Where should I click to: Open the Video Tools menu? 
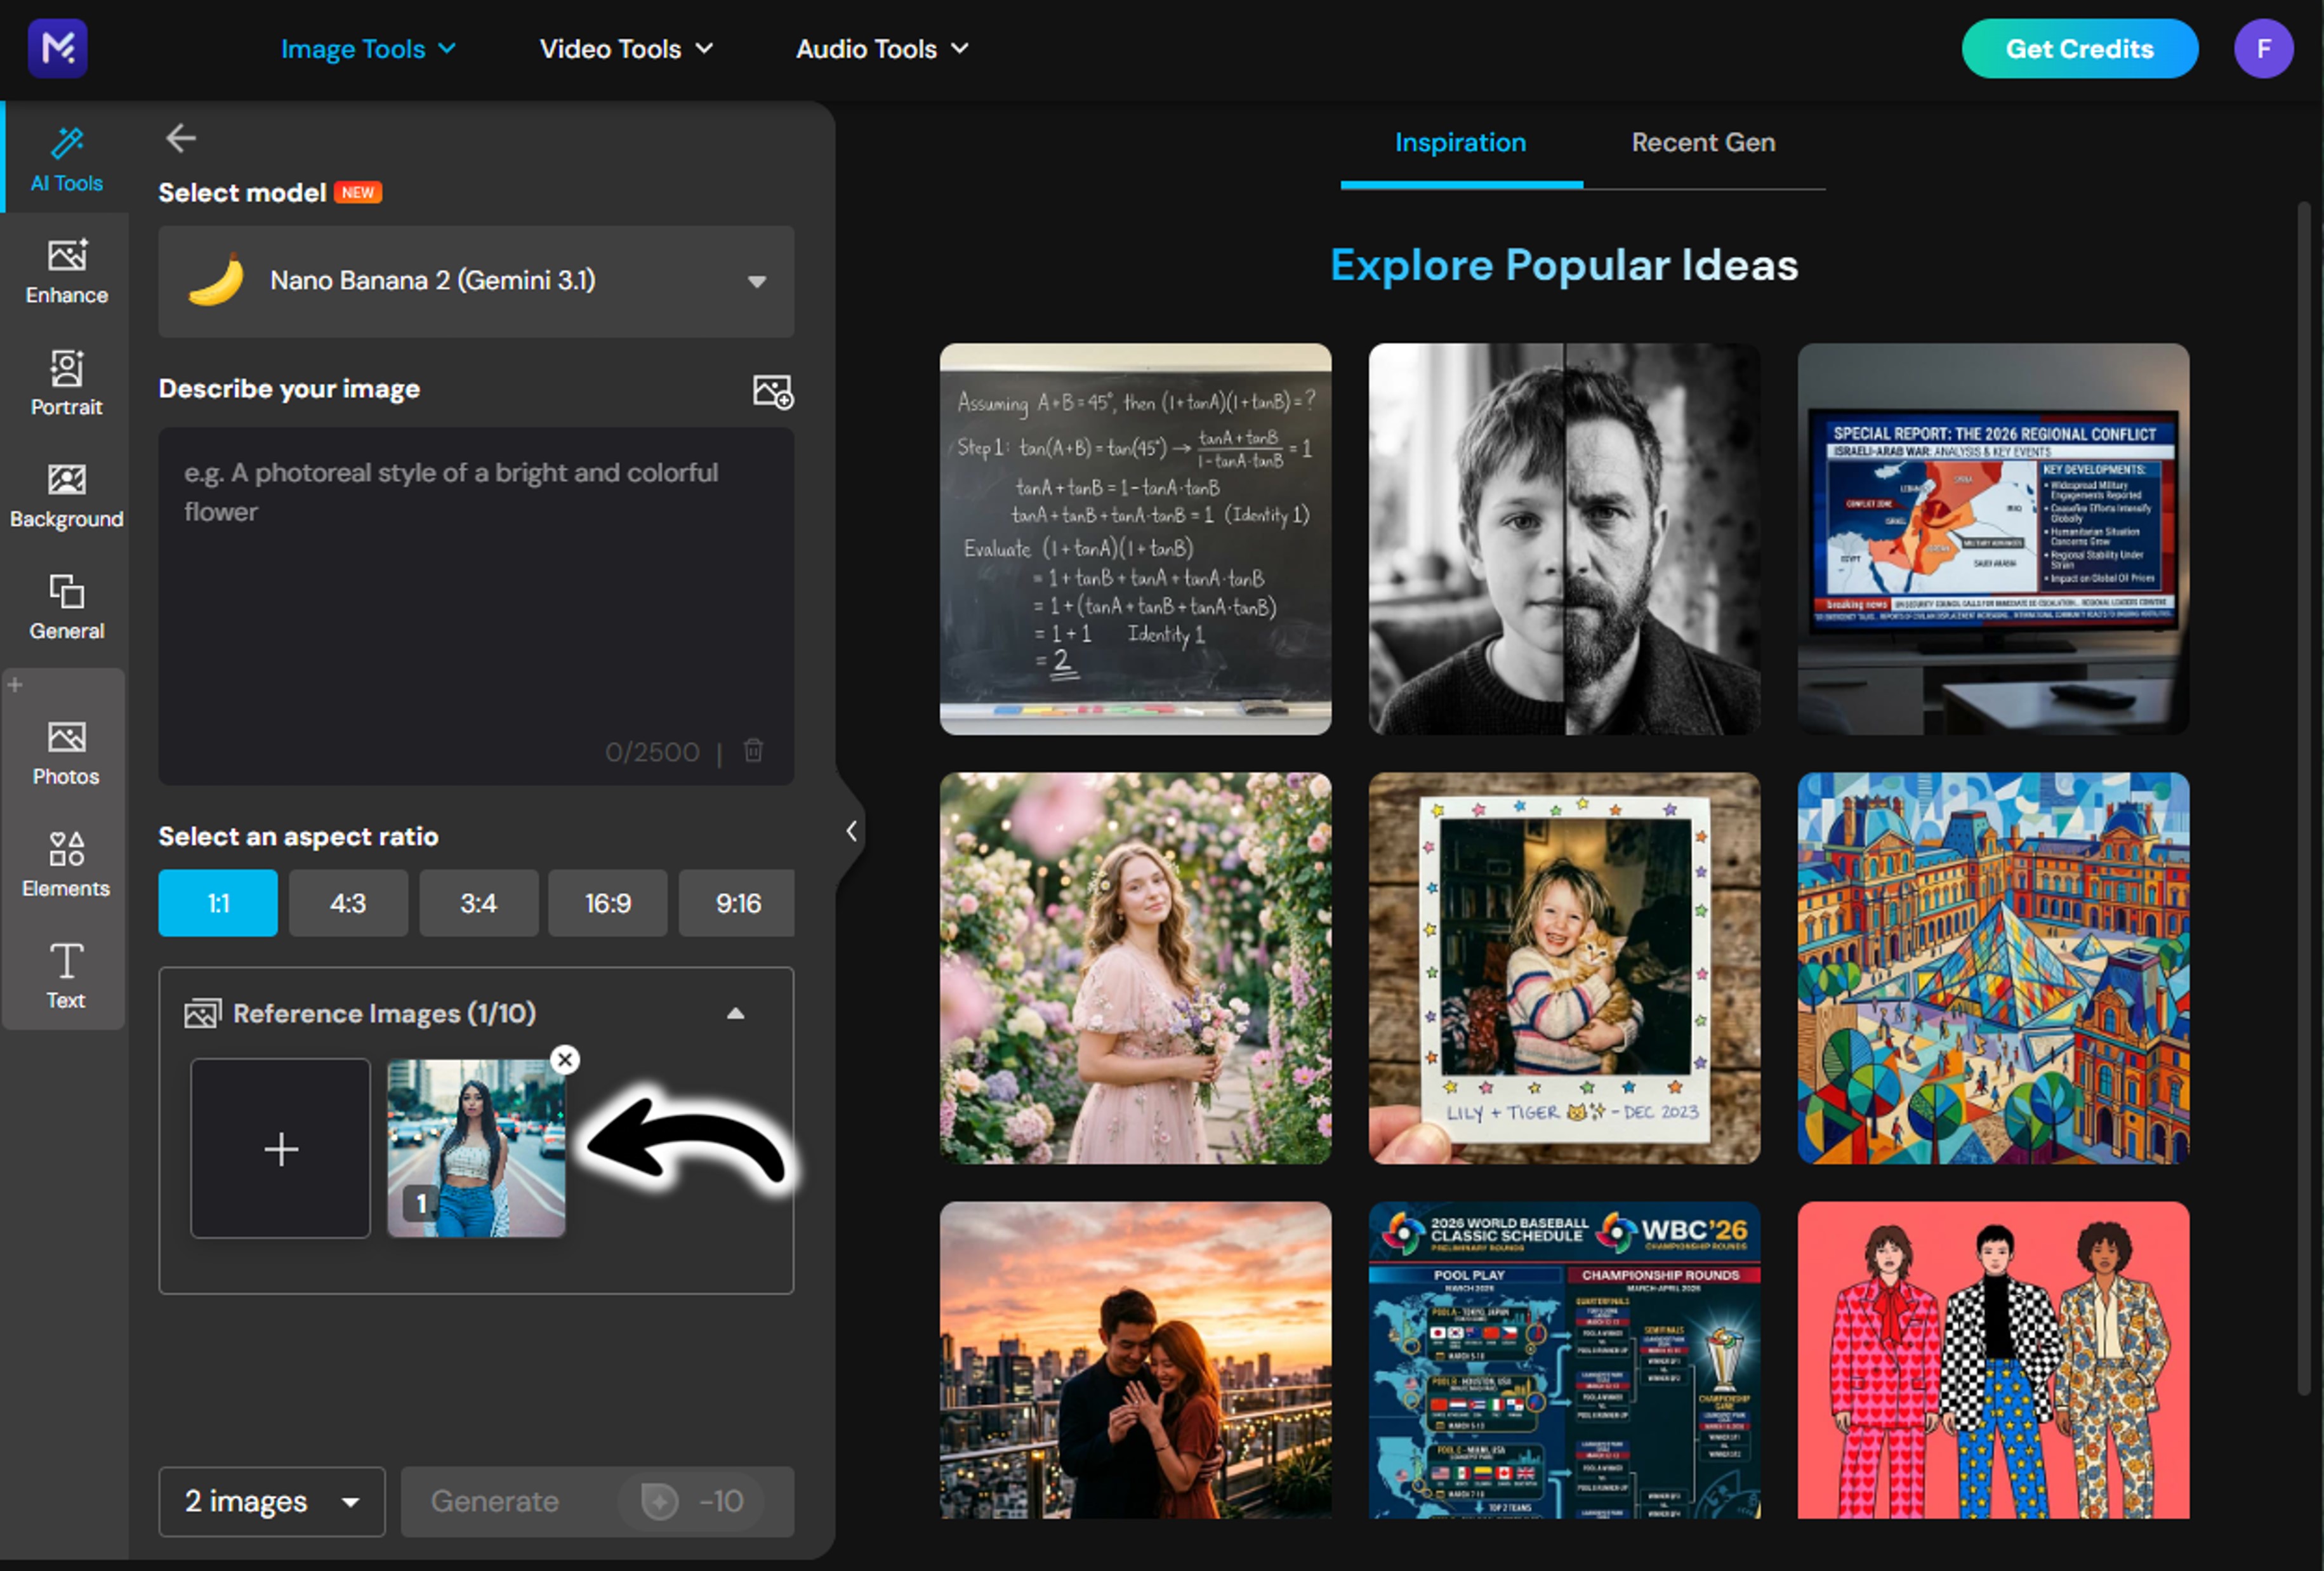pyautogui.click(x=626, y=49)
